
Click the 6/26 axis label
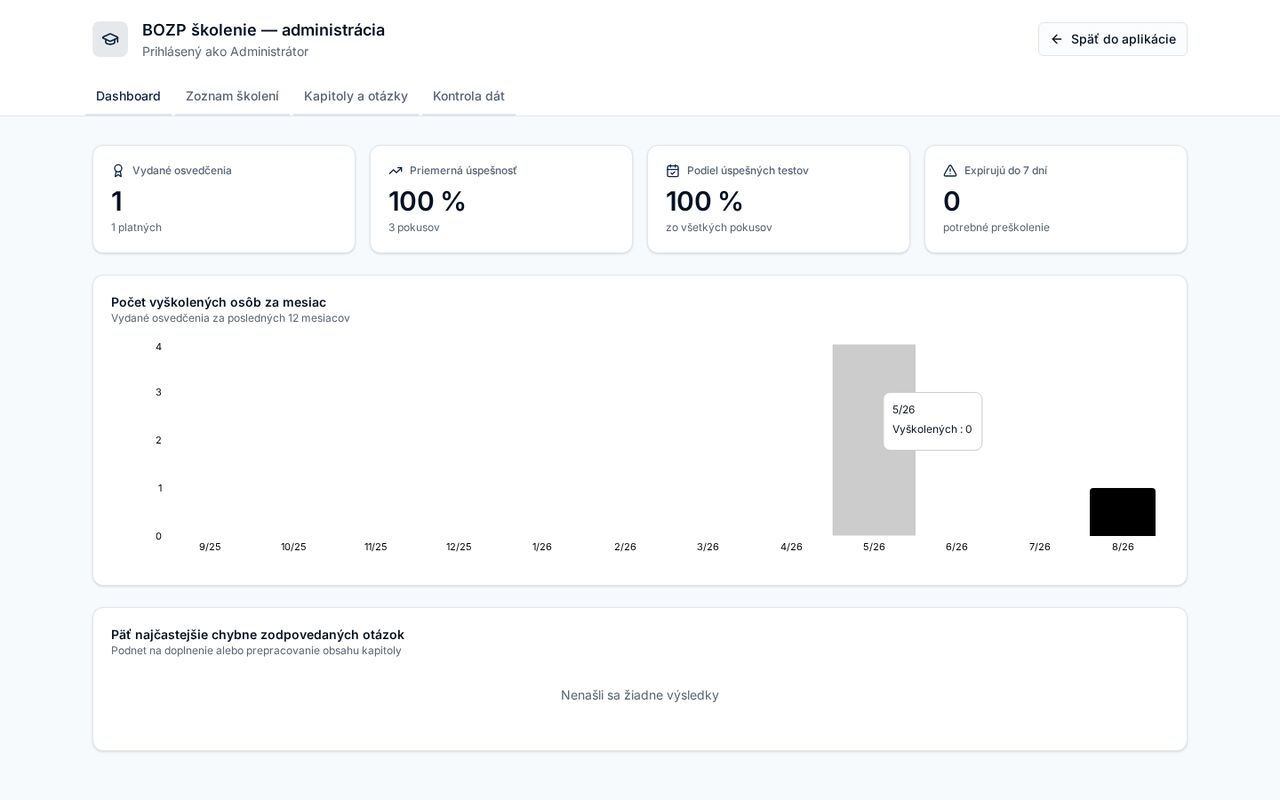point(957,547)
